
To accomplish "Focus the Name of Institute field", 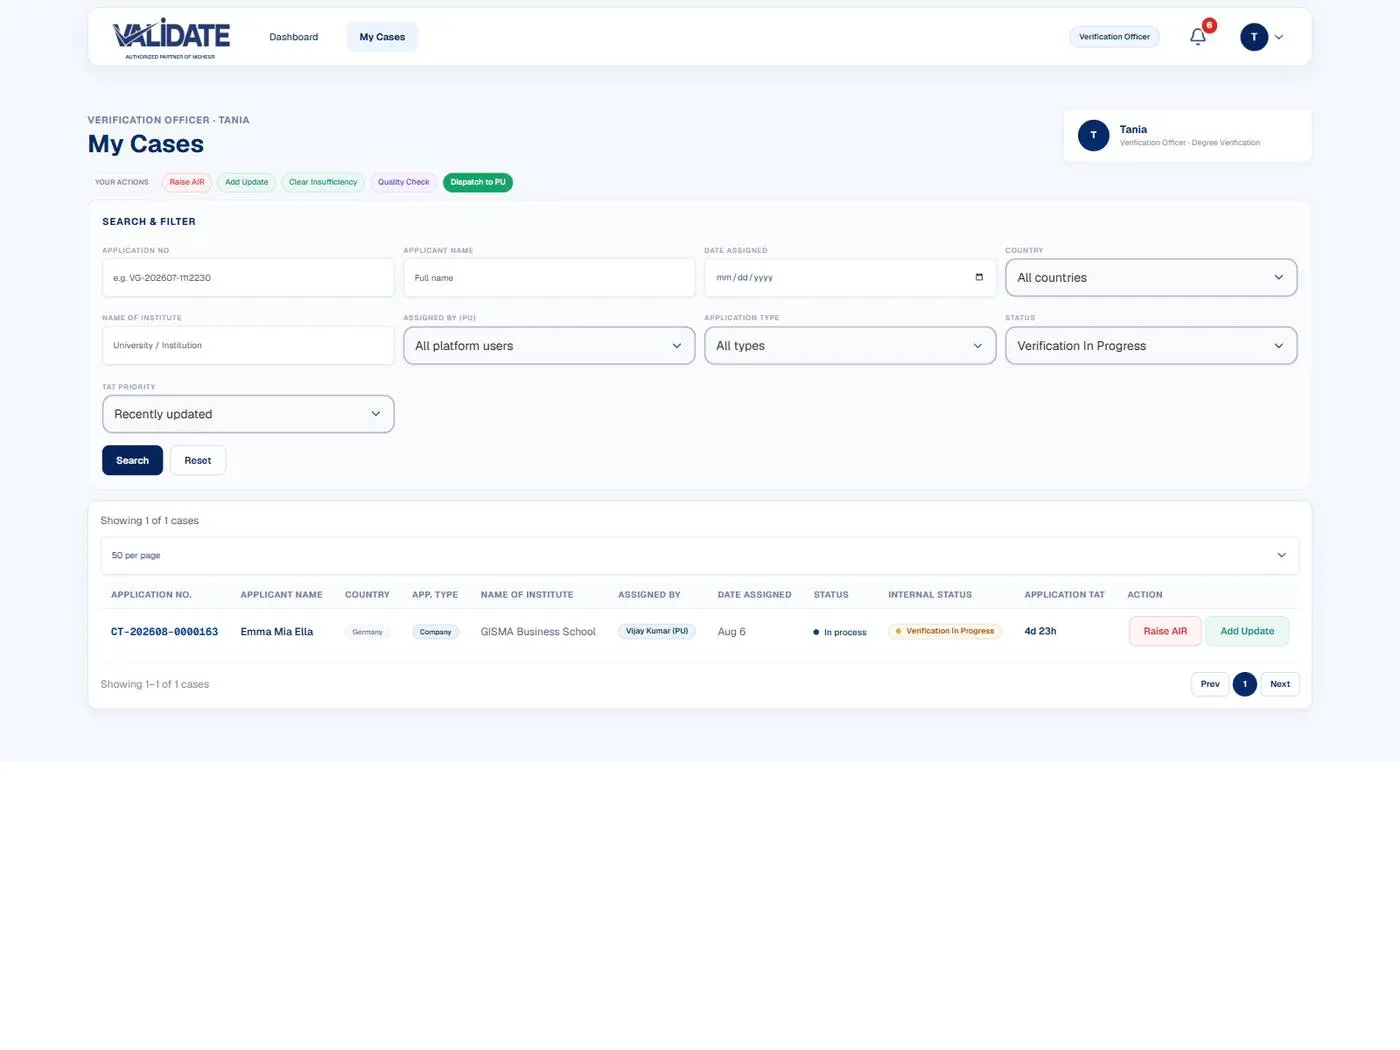I will point(248,346).
